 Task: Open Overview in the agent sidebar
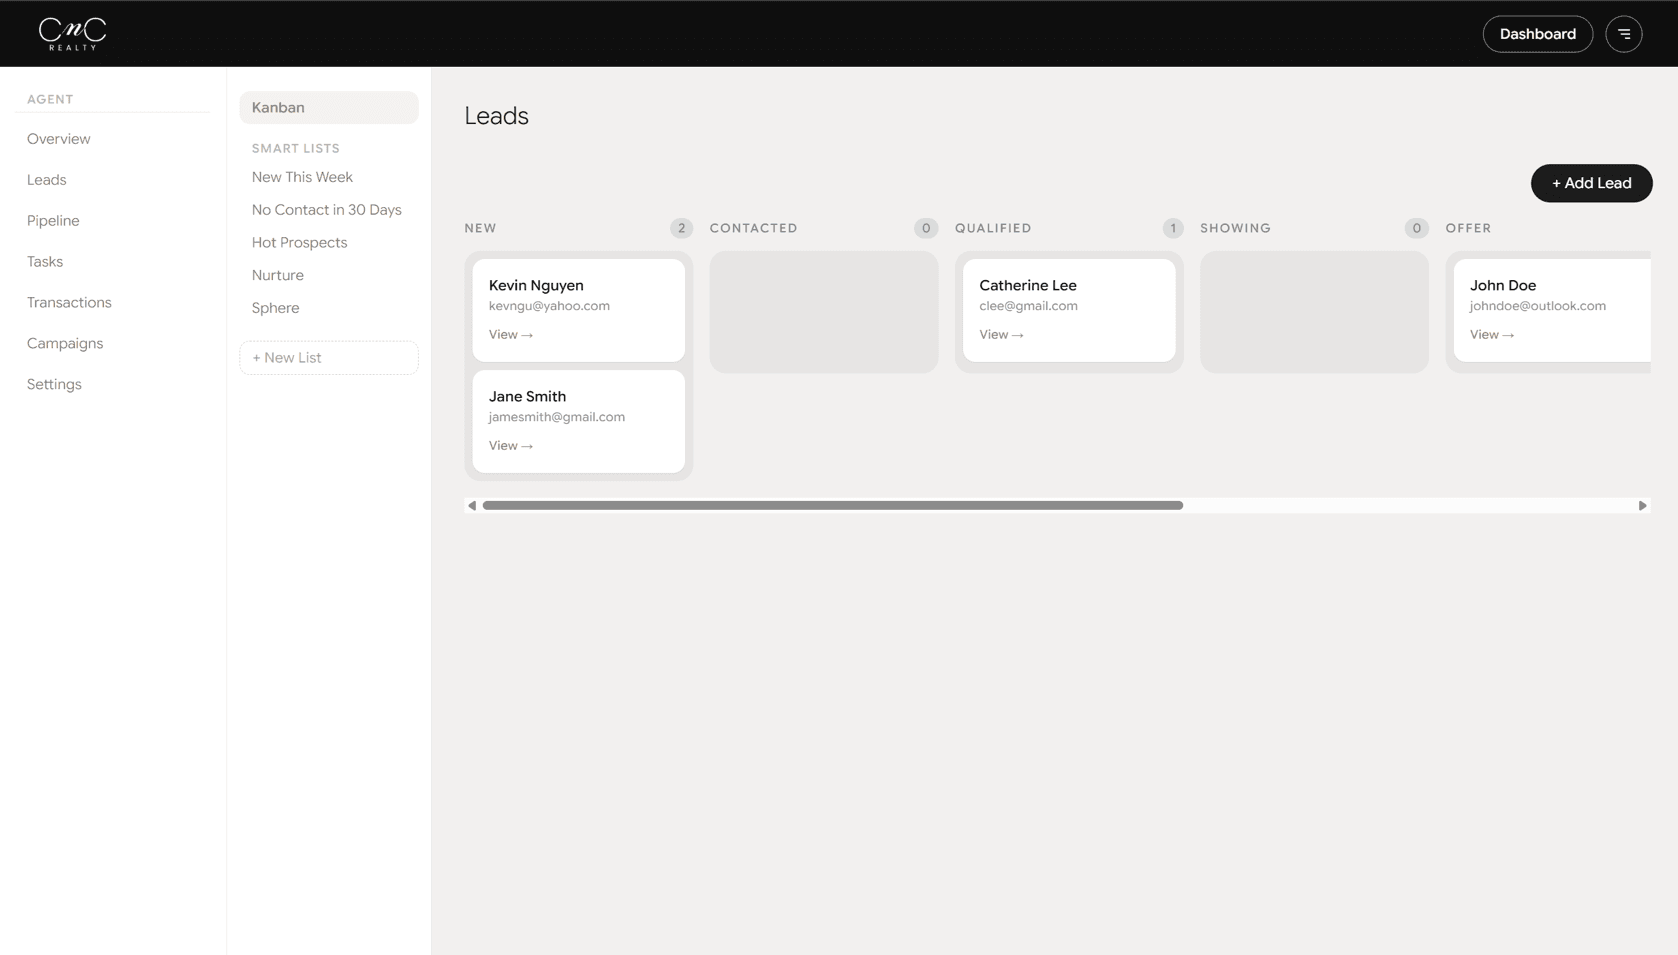click(x=59, y=139)
